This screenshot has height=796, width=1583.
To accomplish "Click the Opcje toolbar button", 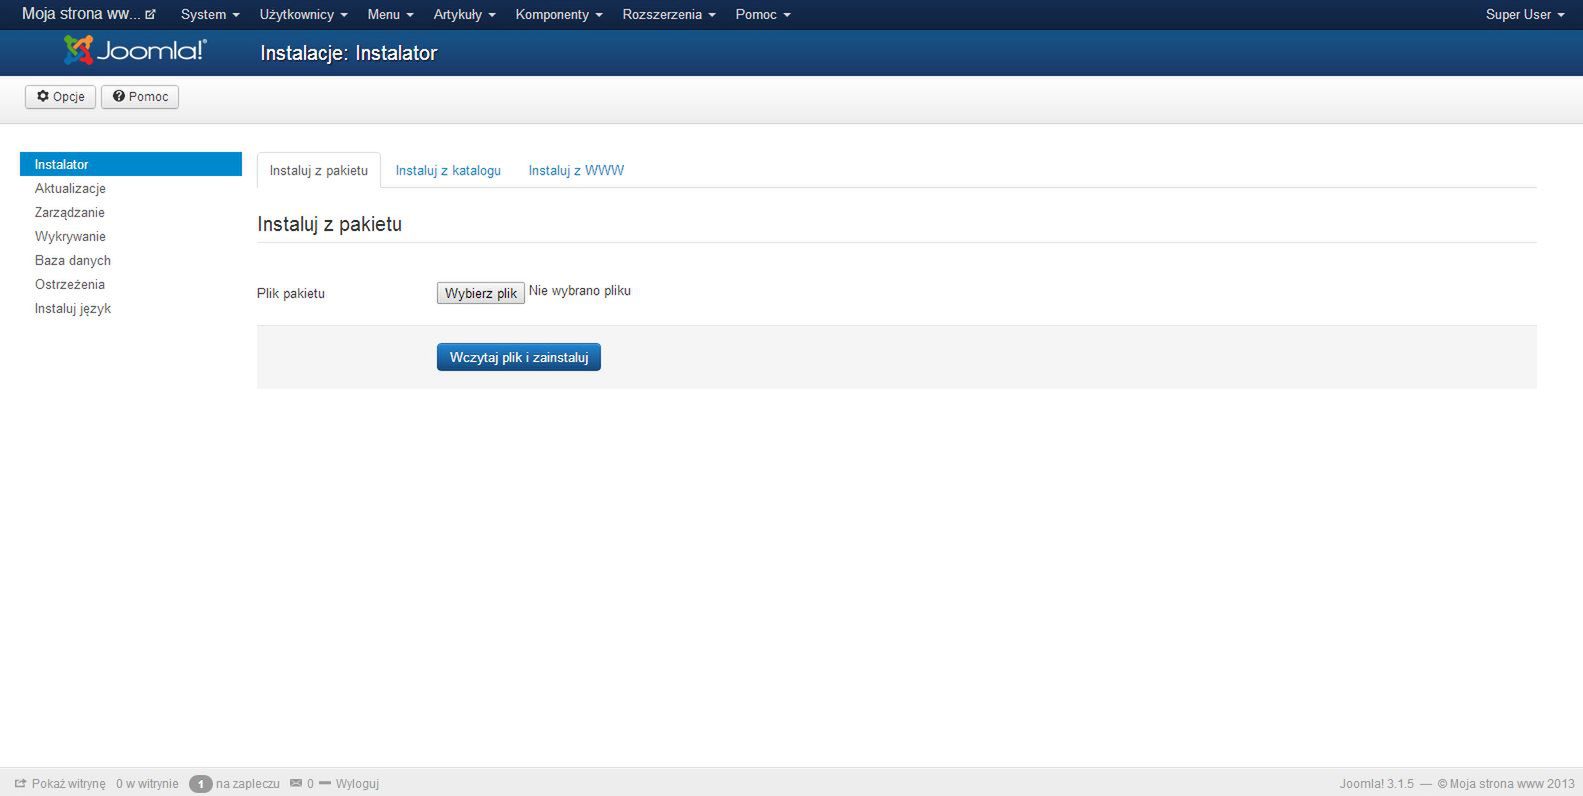I will pyautogui.click(x=61, y=97).
